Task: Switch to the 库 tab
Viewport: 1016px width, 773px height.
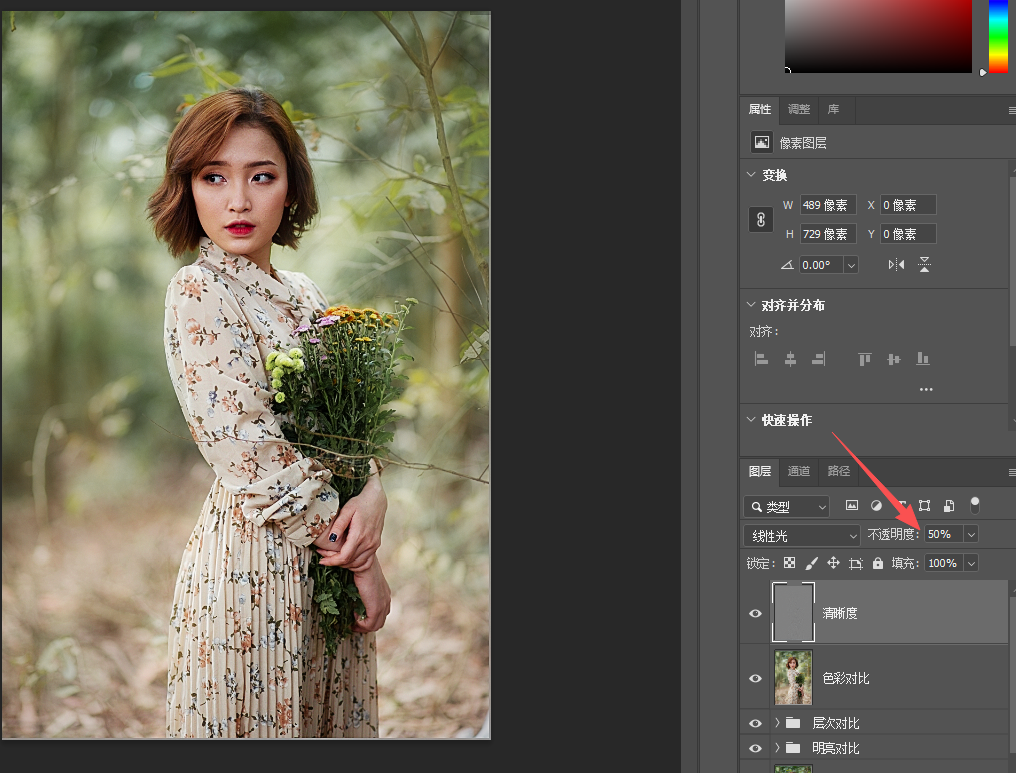Action: click(x=833, y=110)
